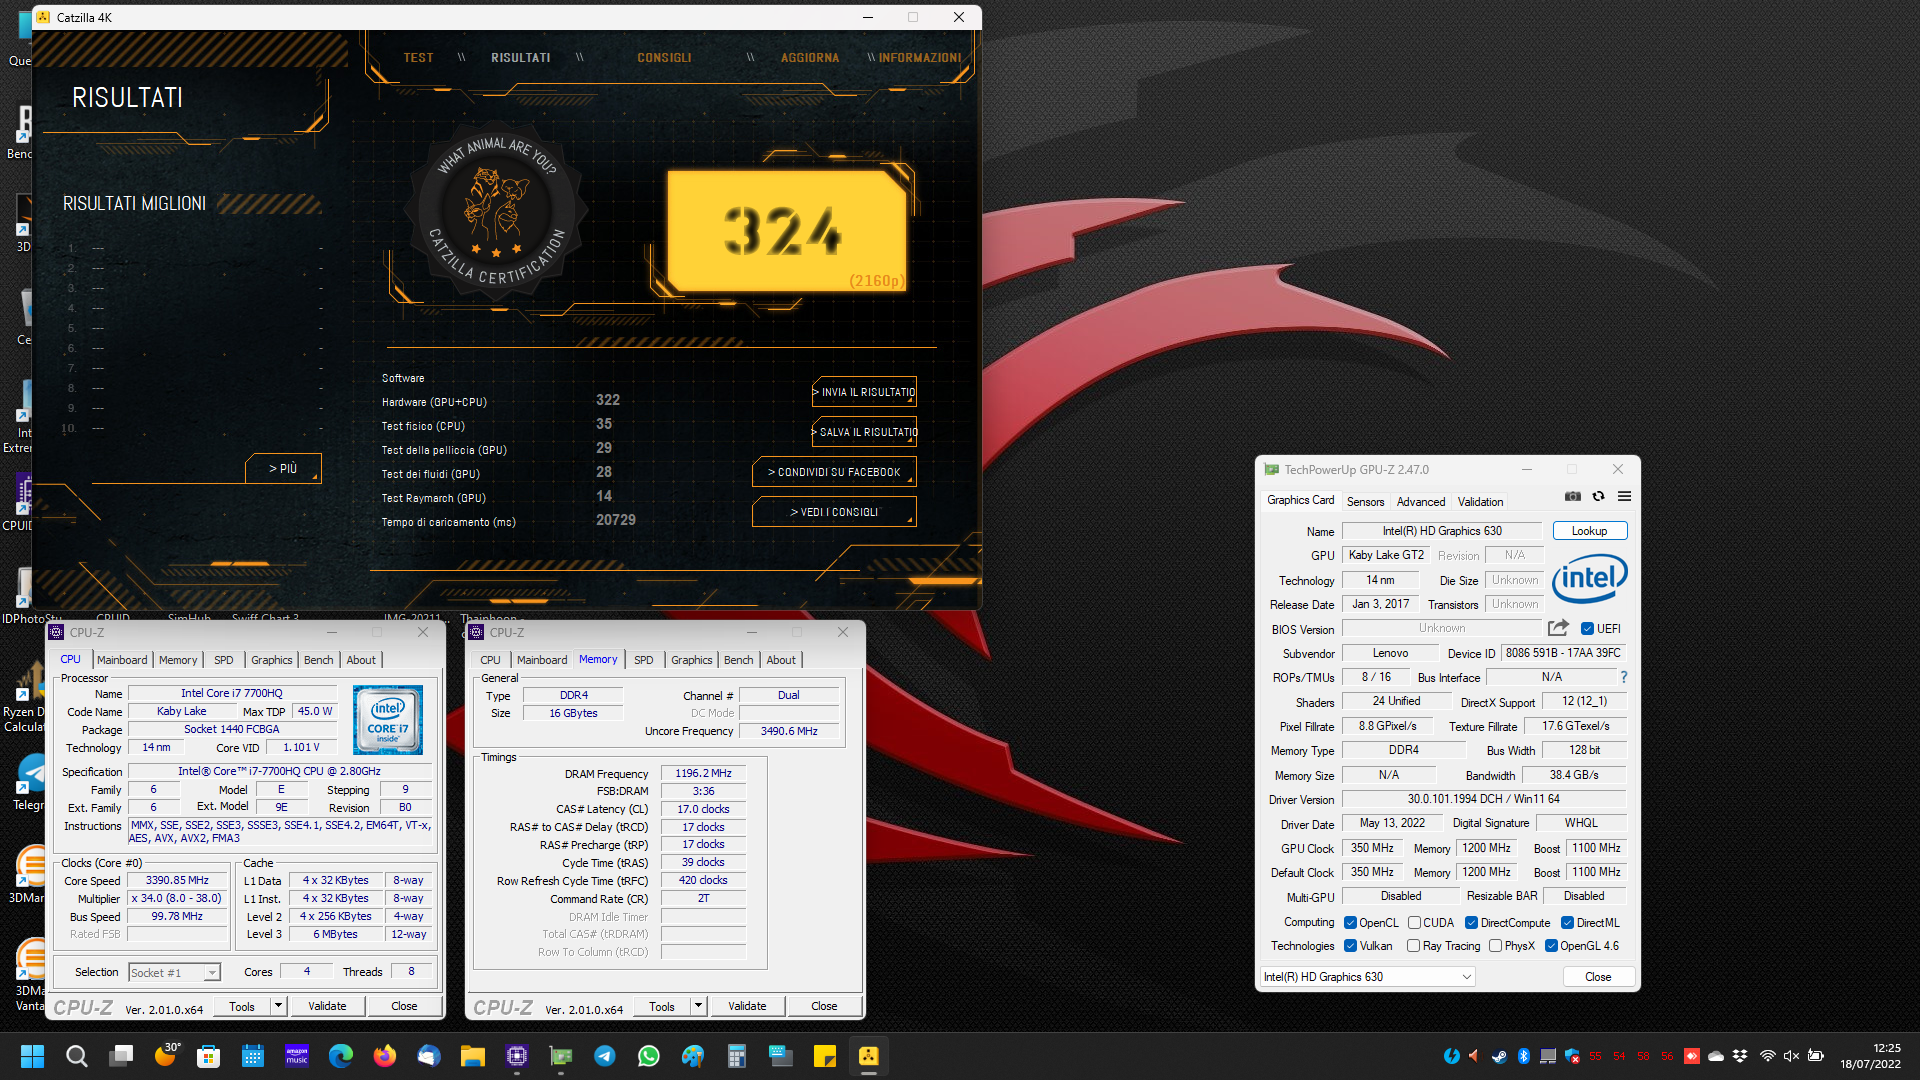Click the Steam icon in the system tray
Image resolution: width=1920 pixels, height=1080 pixels.
1499,1056
